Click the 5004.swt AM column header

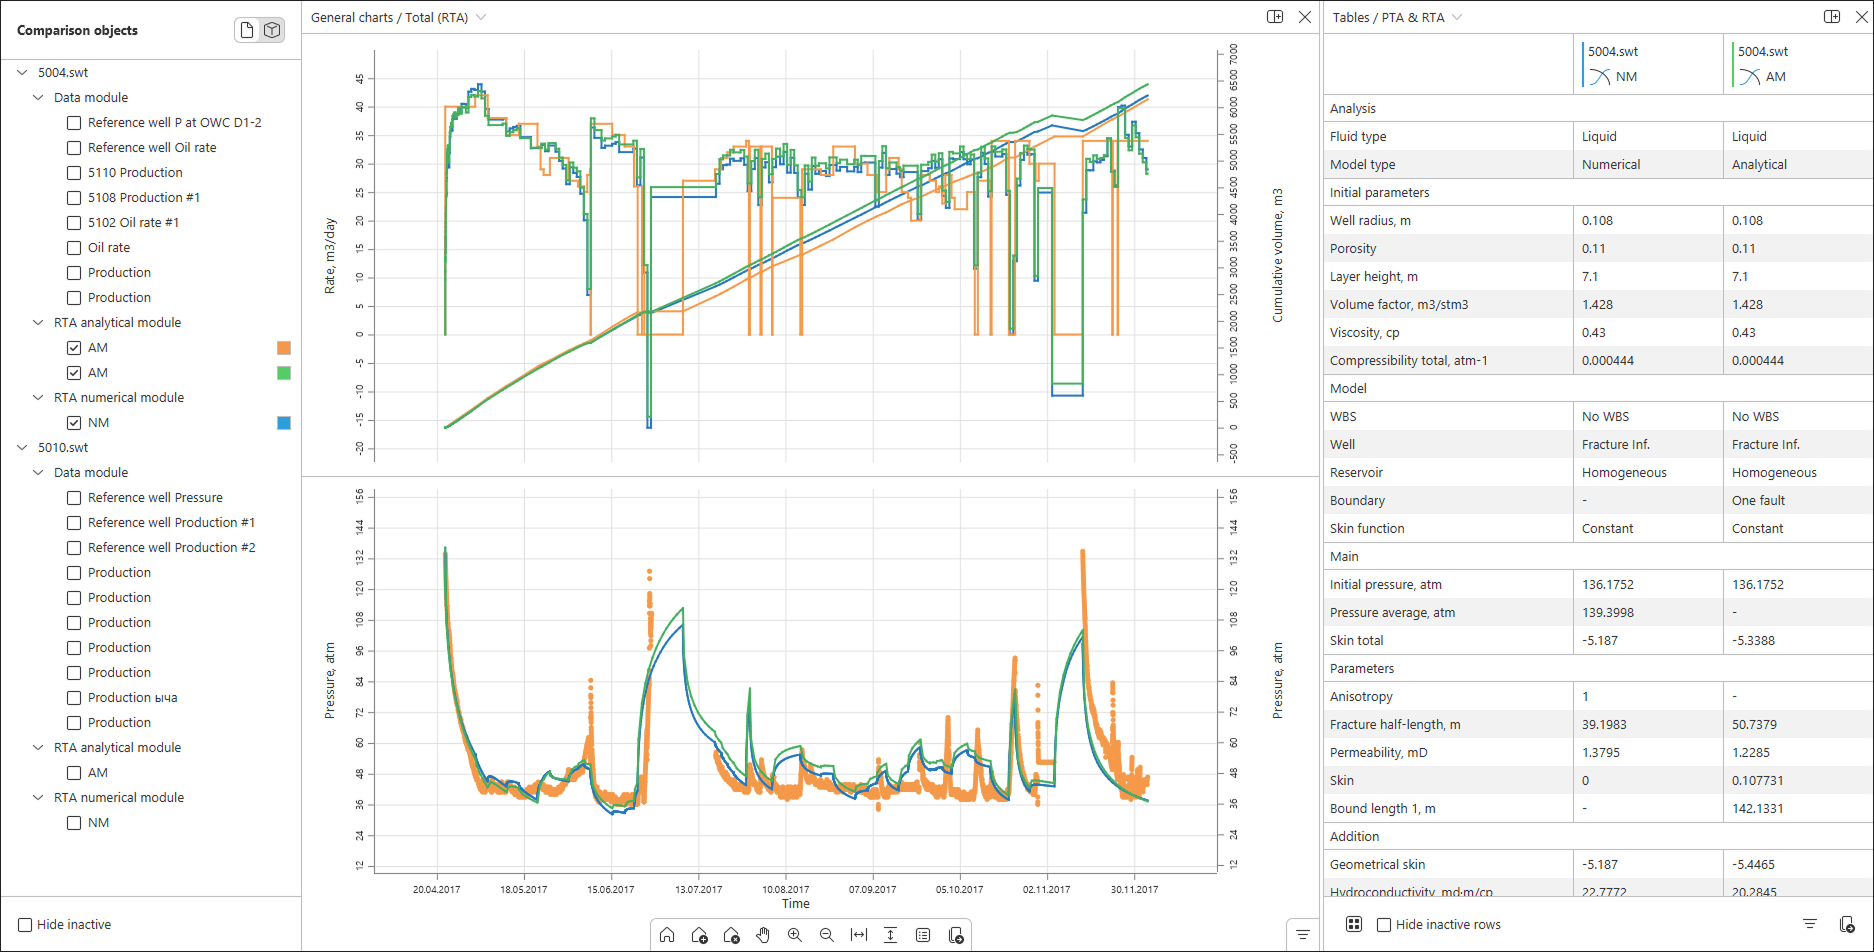pos(1763,64)
